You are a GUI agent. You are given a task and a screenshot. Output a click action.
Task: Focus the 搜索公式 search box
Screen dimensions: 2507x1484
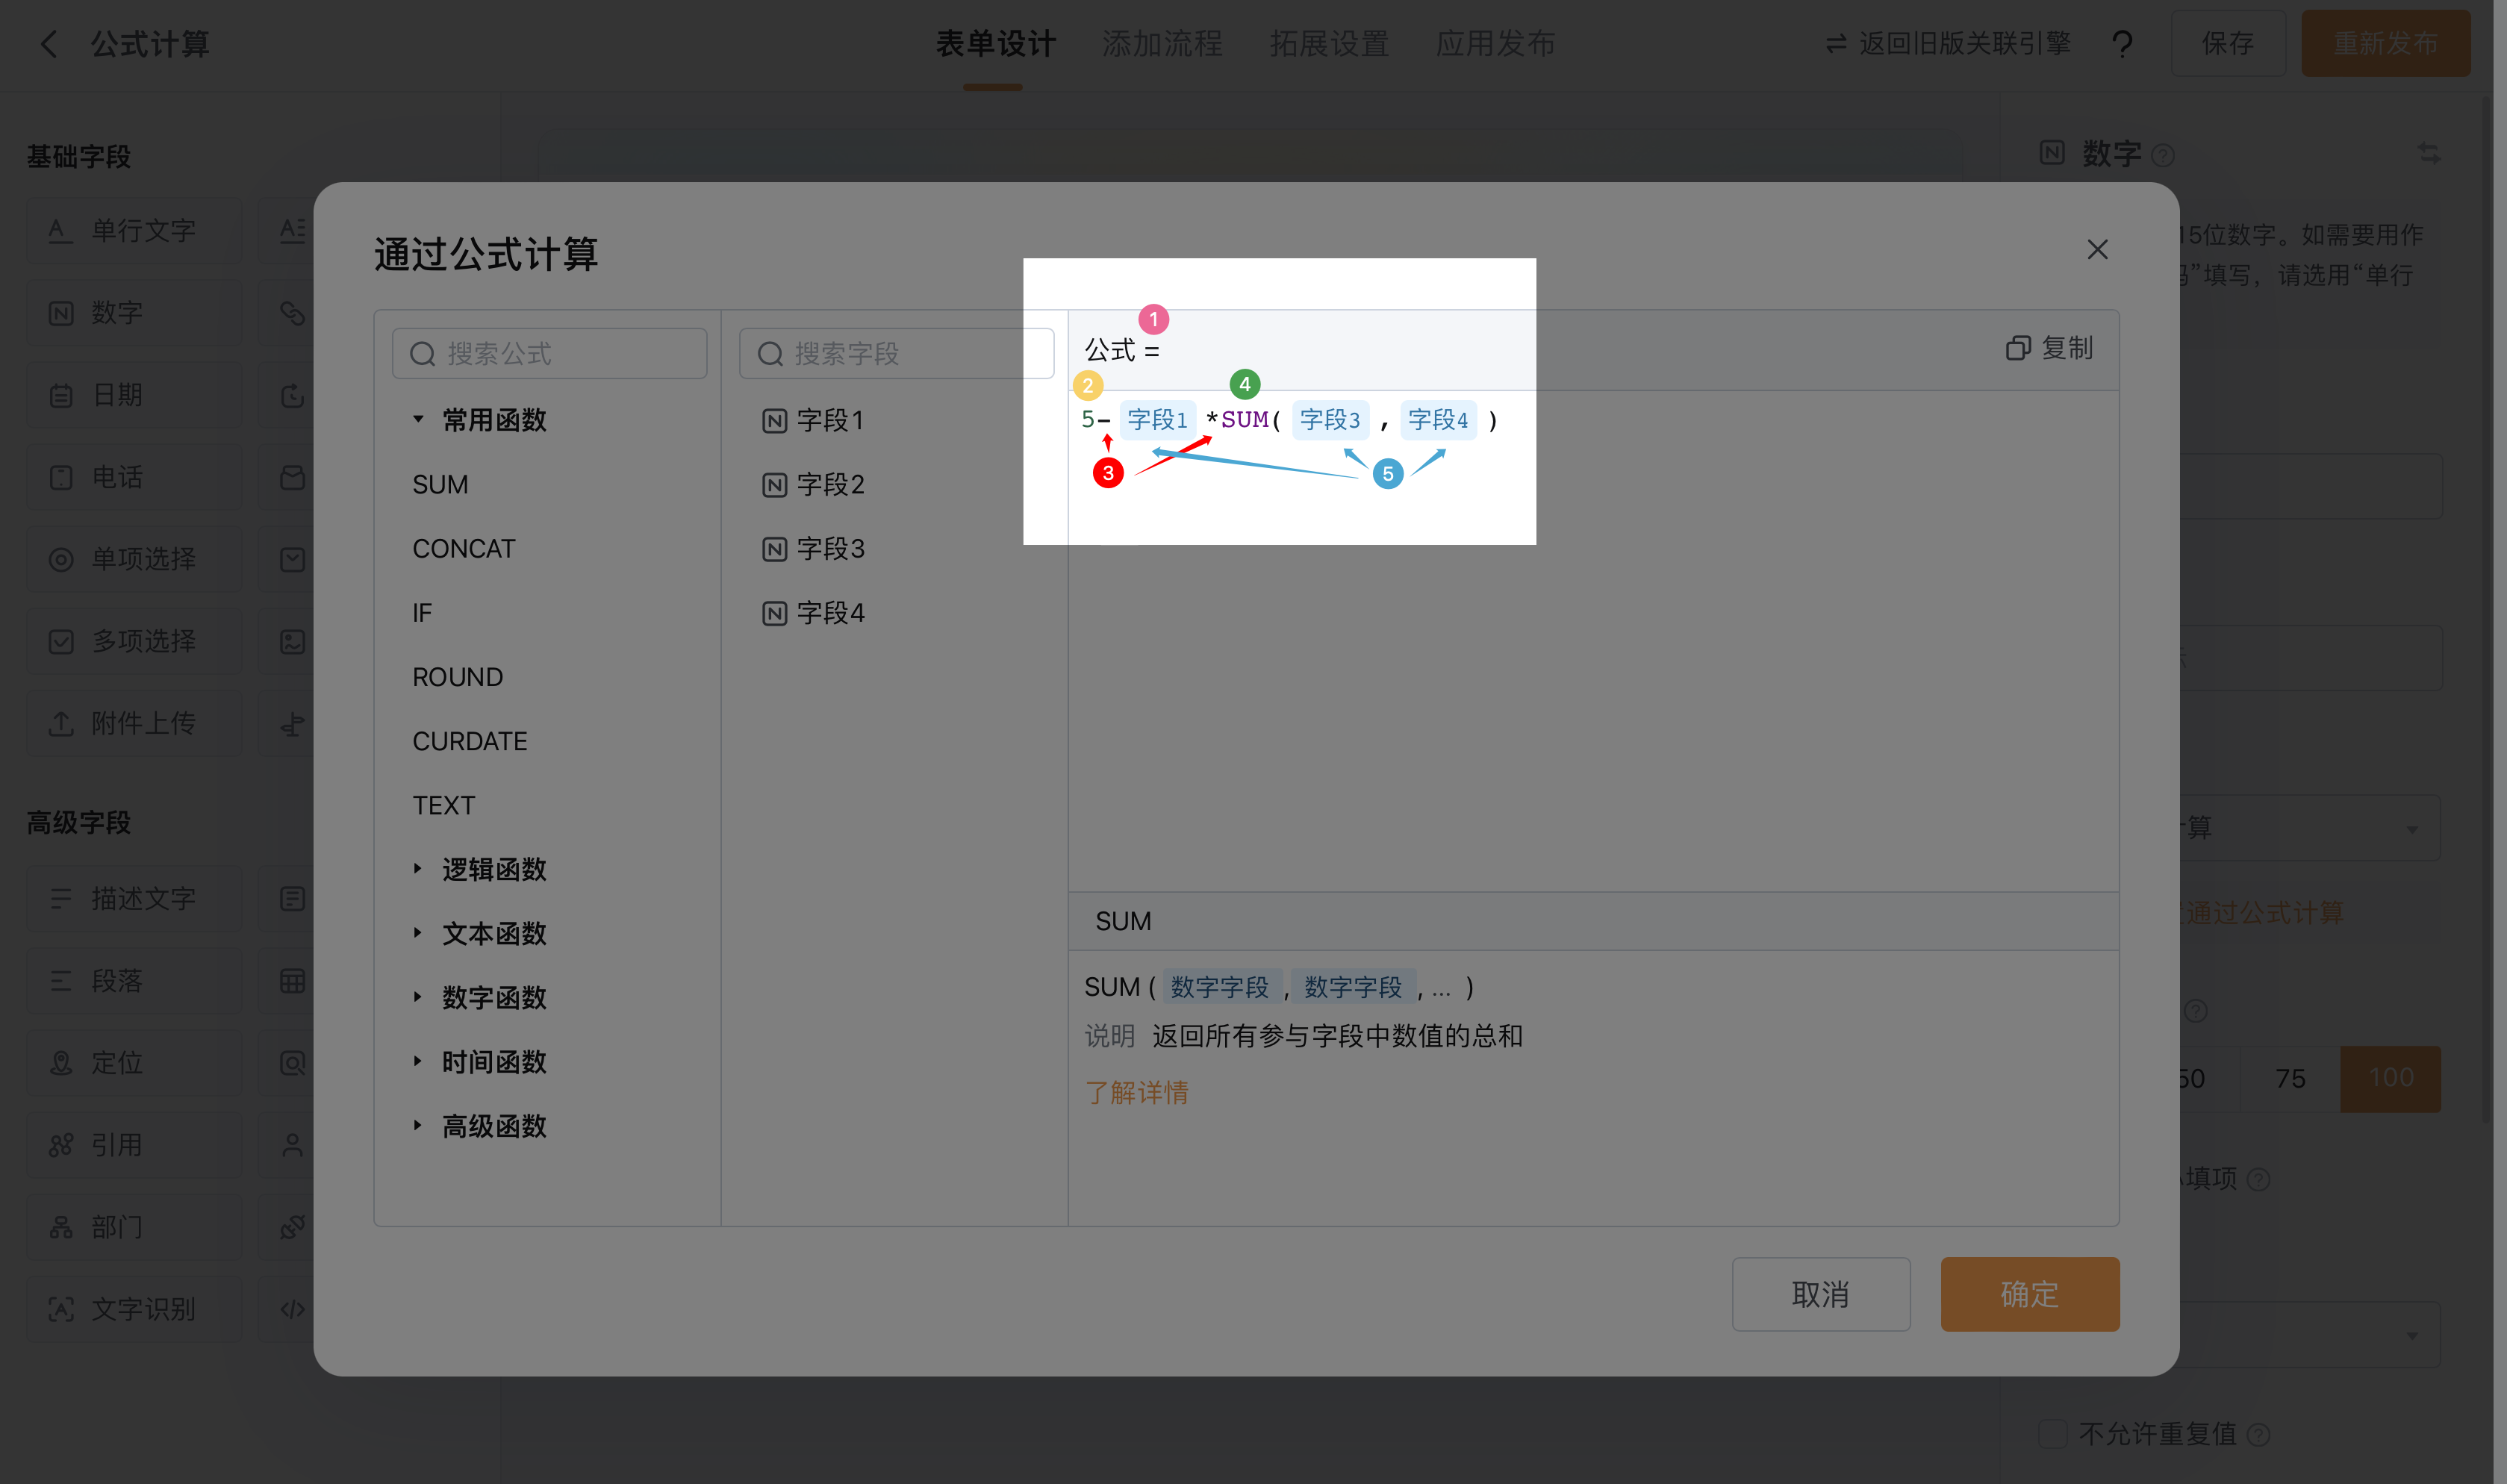pyautogui.click(x=549, y=354)
